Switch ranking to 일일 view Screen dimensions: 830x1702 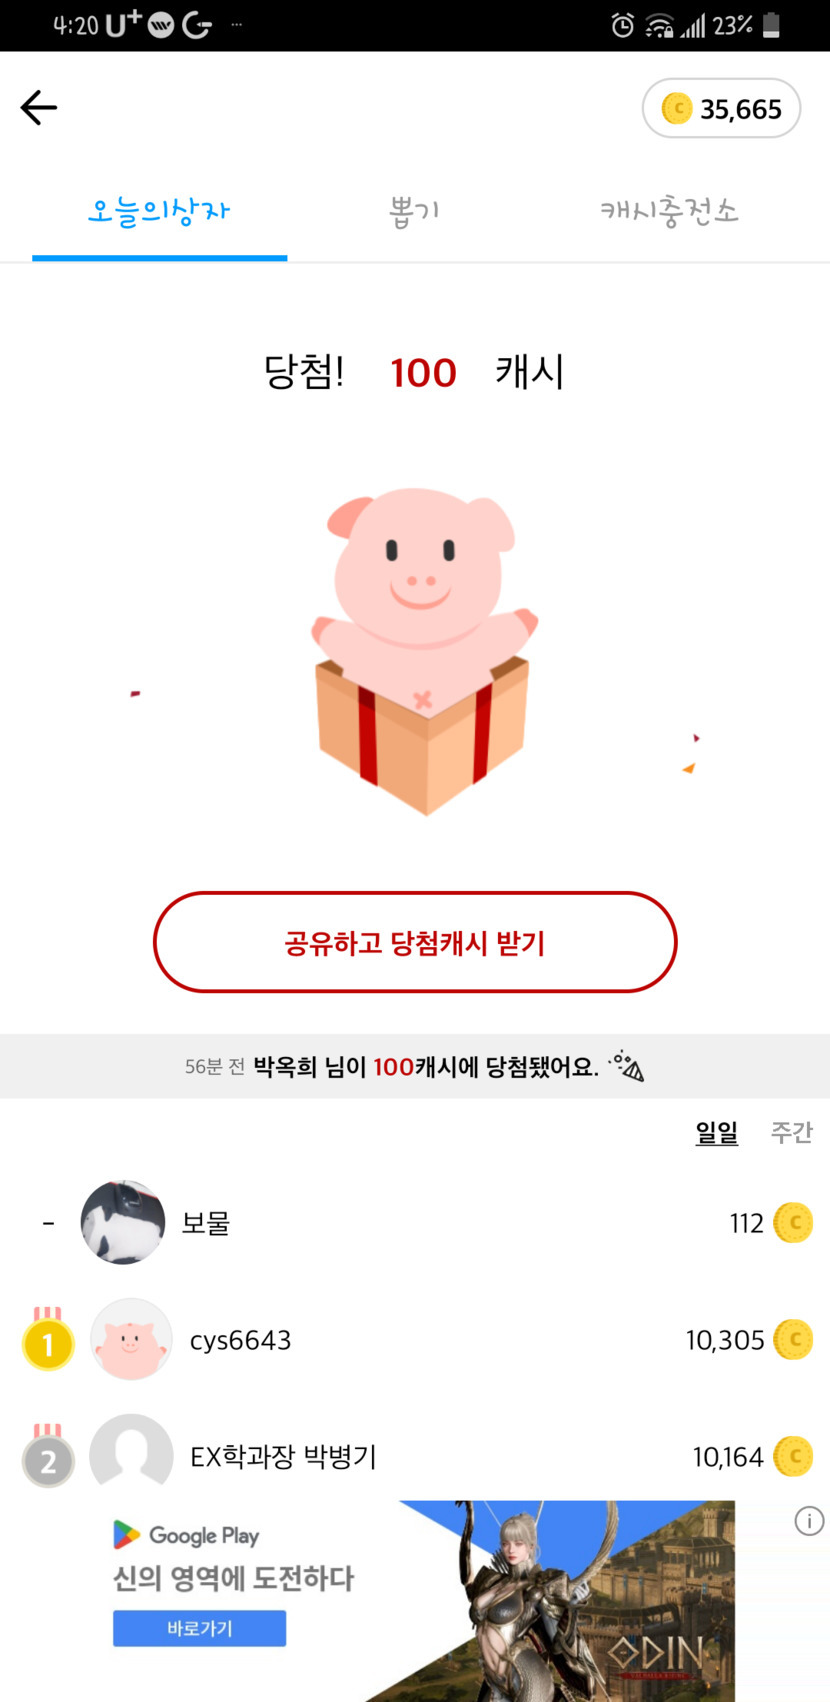tap(716, 1132)
